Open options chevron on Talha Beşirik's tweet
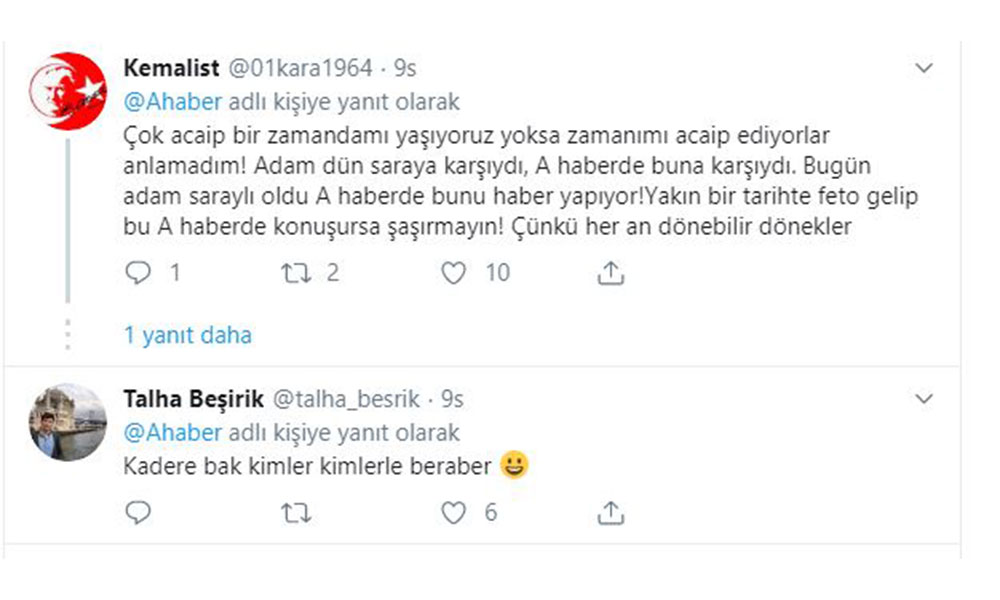1000x600 pixels. pos(925,399)
